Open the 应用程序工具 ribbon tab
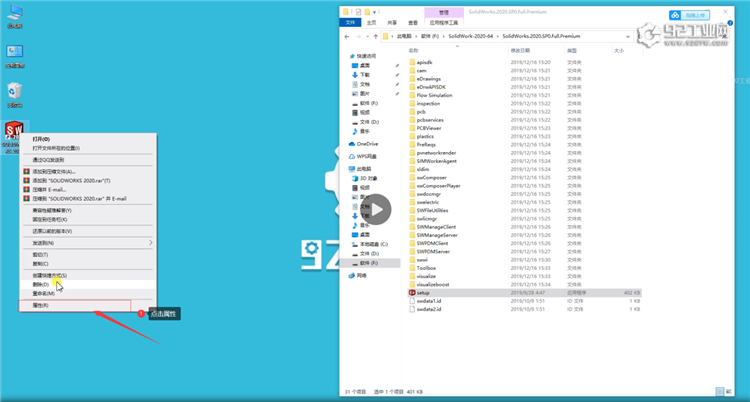The image size is (750, 402). tap(444, 22)
